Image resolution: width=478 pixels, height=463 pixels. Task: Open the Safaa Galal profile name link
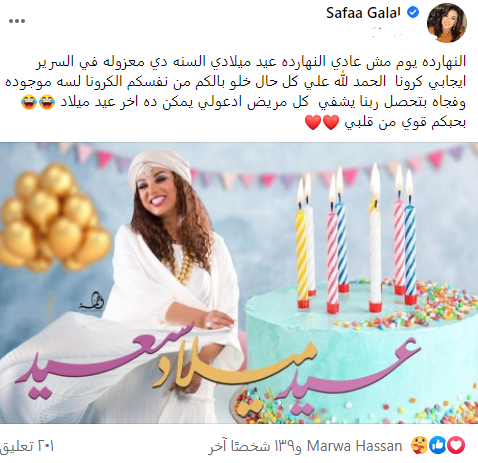363,13
